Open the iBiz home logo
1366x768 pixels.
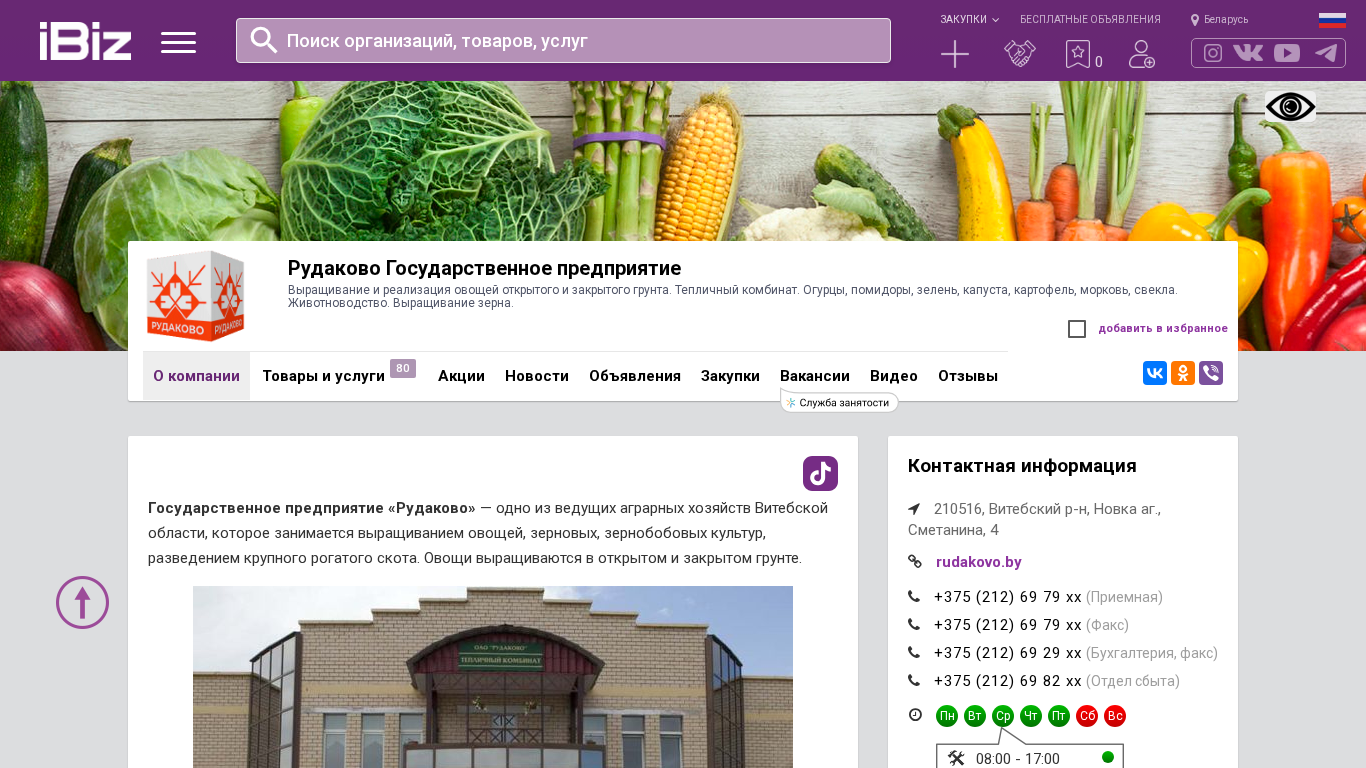[85, 41]
